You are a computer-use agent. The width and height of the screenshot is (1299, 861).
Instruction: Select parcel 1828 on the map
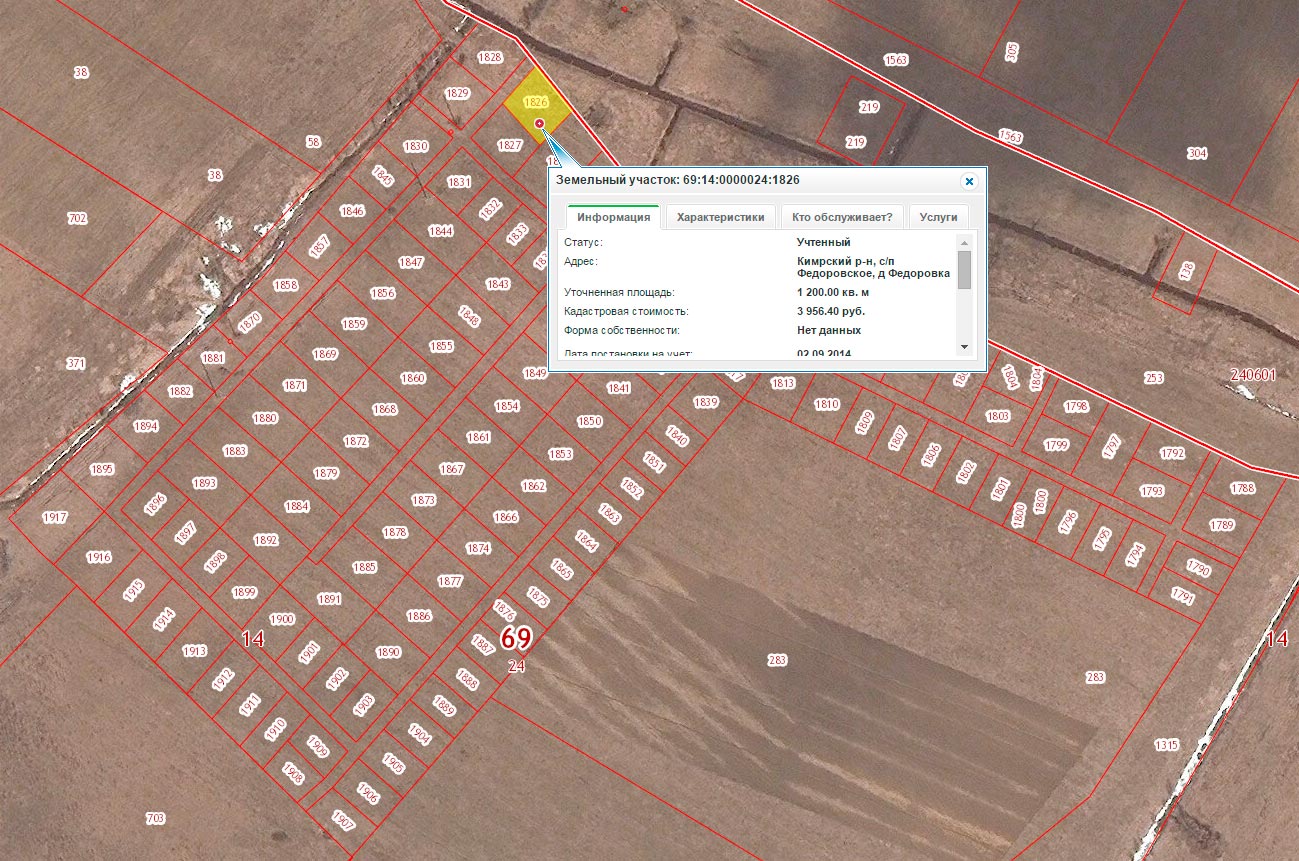click(490, 57)
